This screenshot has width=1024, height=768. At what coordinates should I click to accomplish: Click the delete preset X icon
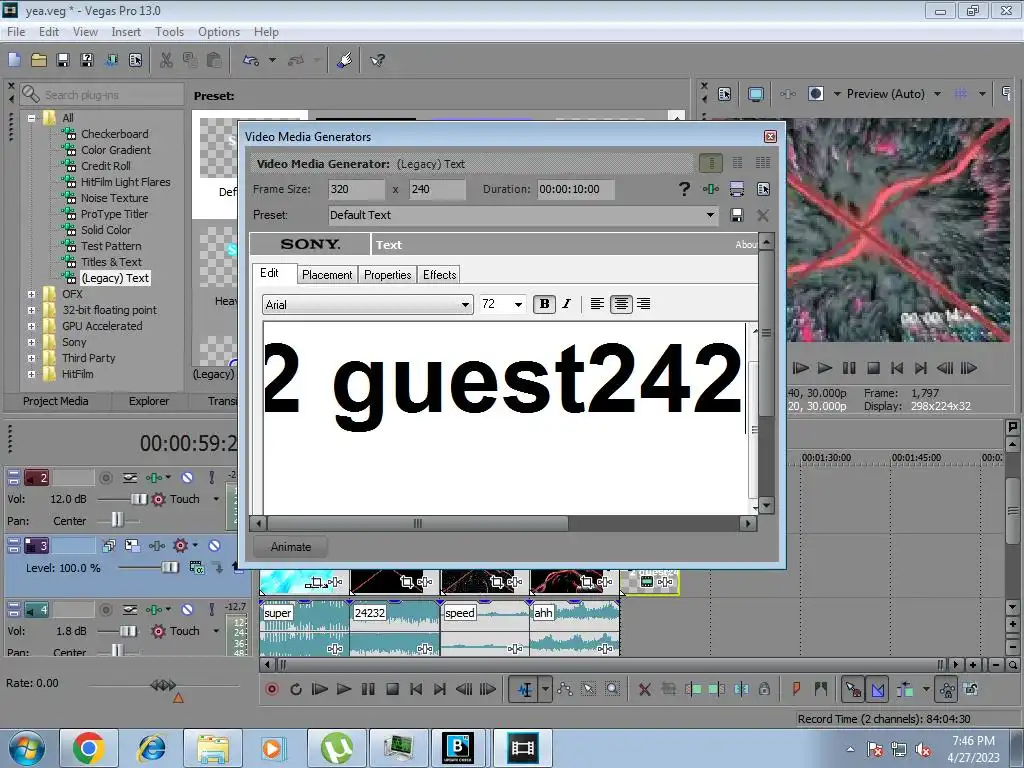(762, 215)
